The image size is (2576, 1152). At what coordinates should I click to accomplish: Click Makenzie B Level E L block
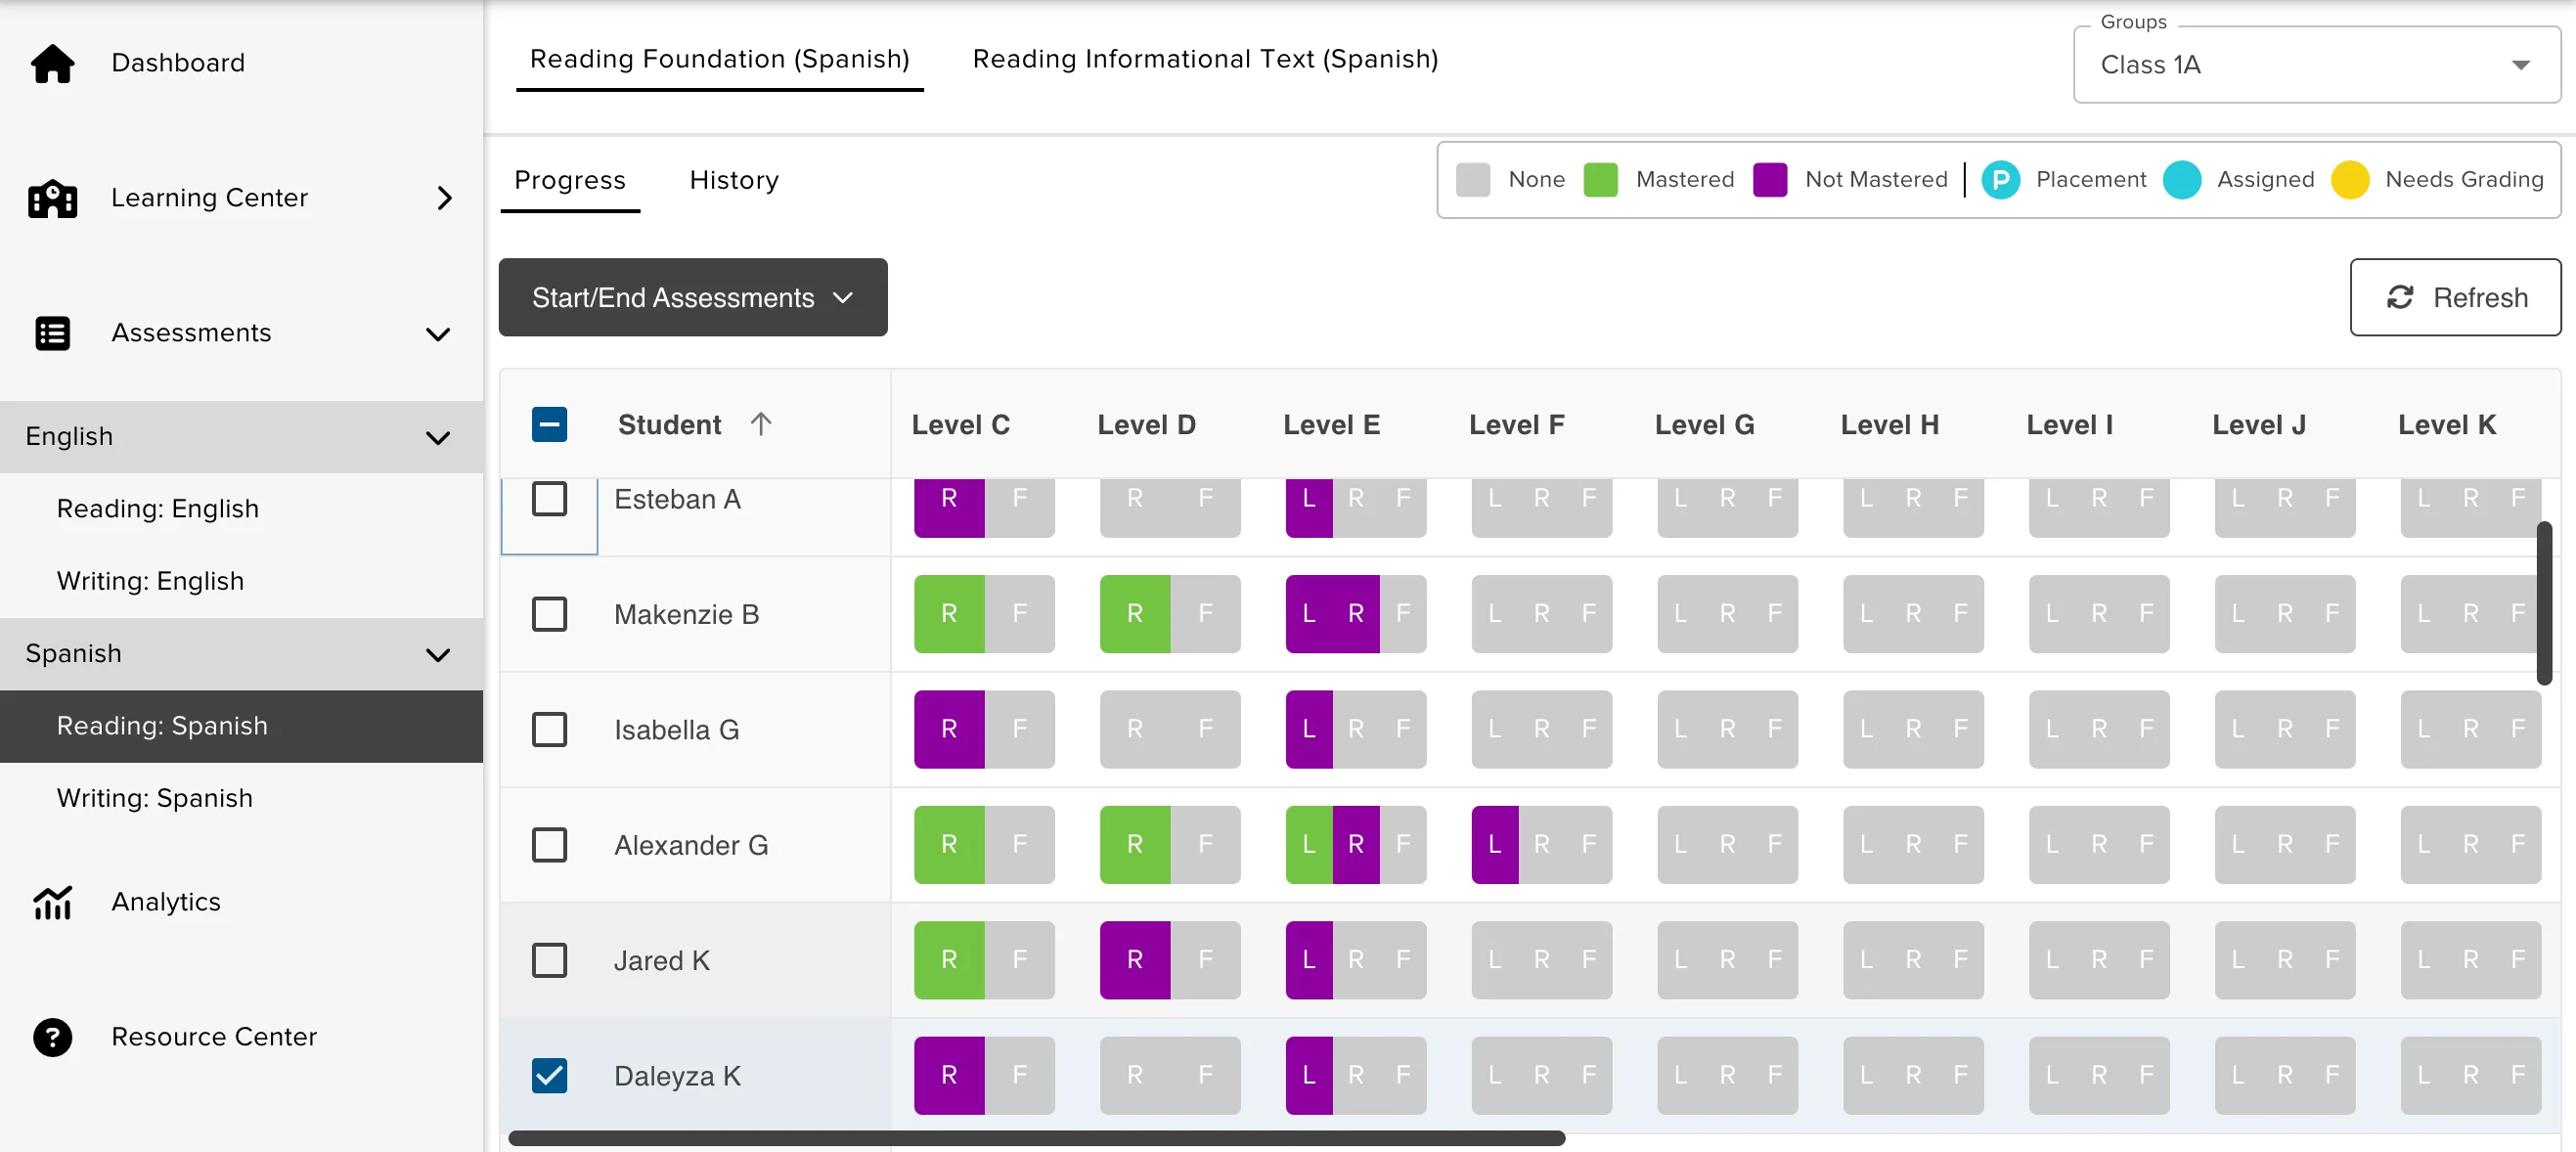(1309, 614)
